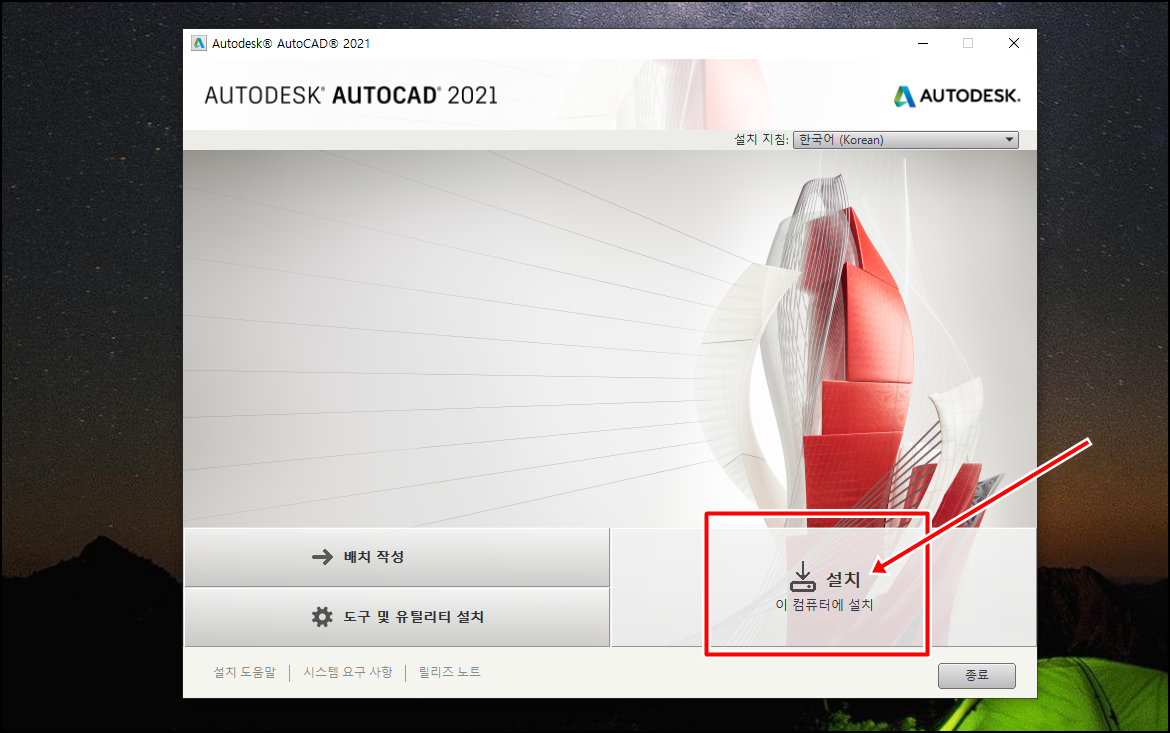Click the 종료 exit button
This screenshot has width=1170, height=733.
point(976,676)
